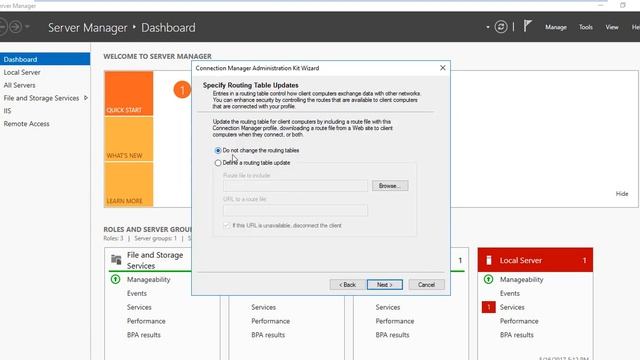
Task: Open File and Storage Services tile title
Action: [x=155, y=260]
